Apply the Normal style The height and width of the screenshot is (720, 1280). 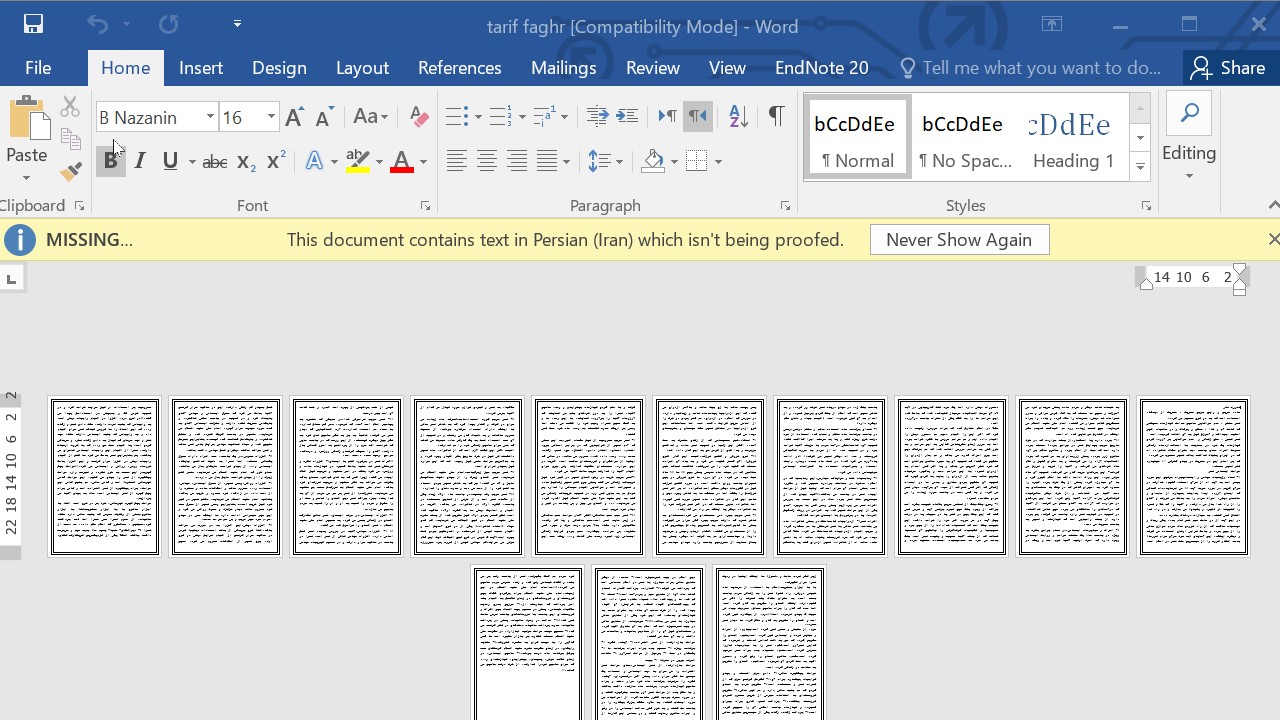point(858,138)
